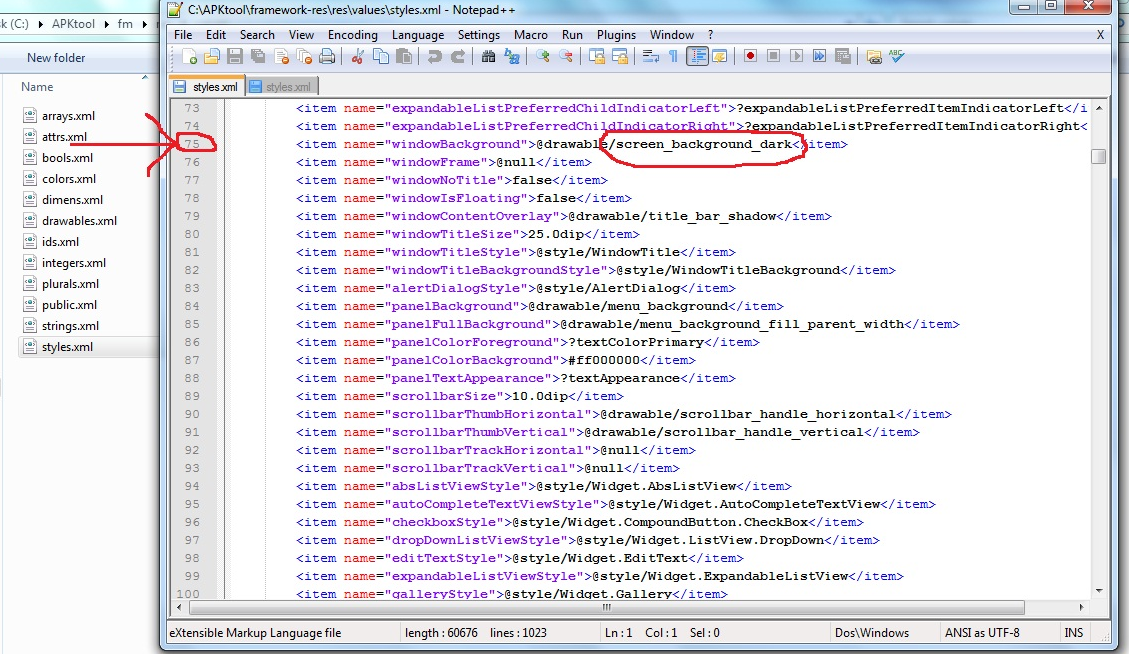
Task: Click the Save Recorded Macro icon
Action: (843, 56)
